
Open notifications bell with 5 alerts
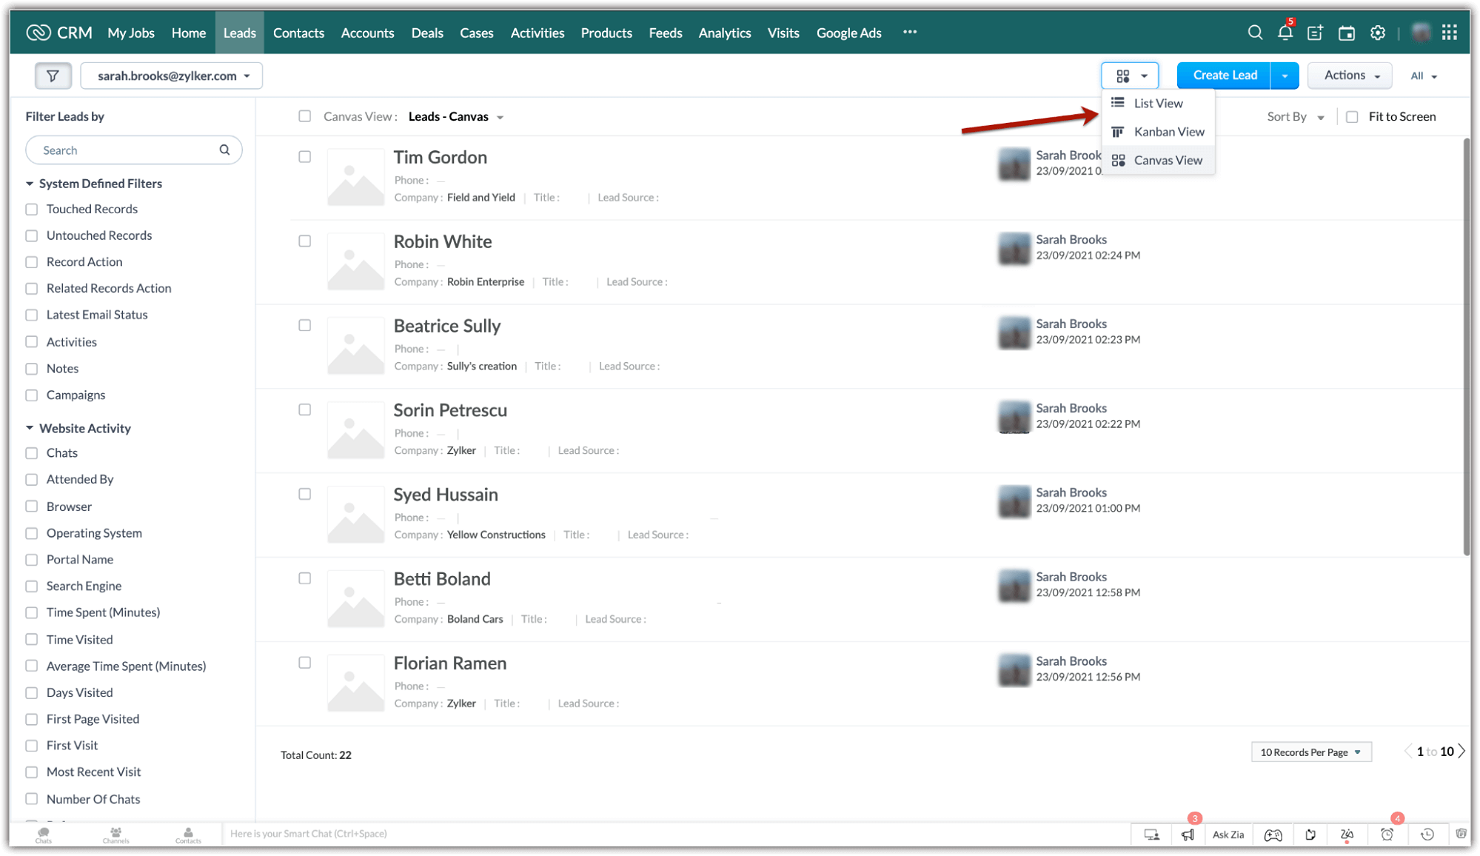click(x=1285, y=32)
